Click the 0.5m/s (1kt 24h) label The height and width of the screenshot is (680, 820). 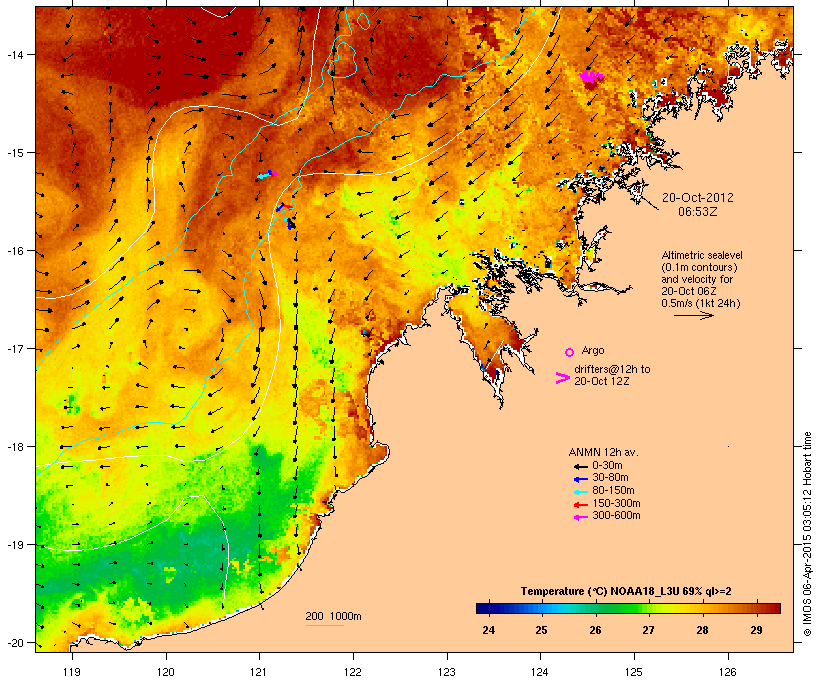700,303
